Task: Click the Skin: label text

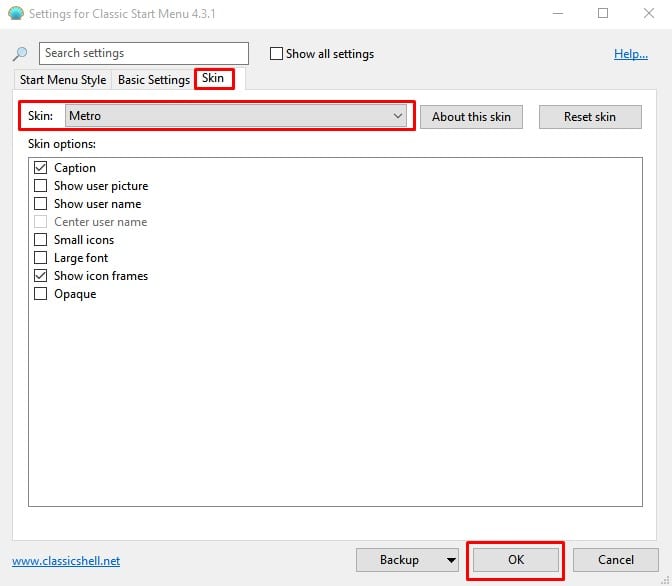Action: (40, 116)
